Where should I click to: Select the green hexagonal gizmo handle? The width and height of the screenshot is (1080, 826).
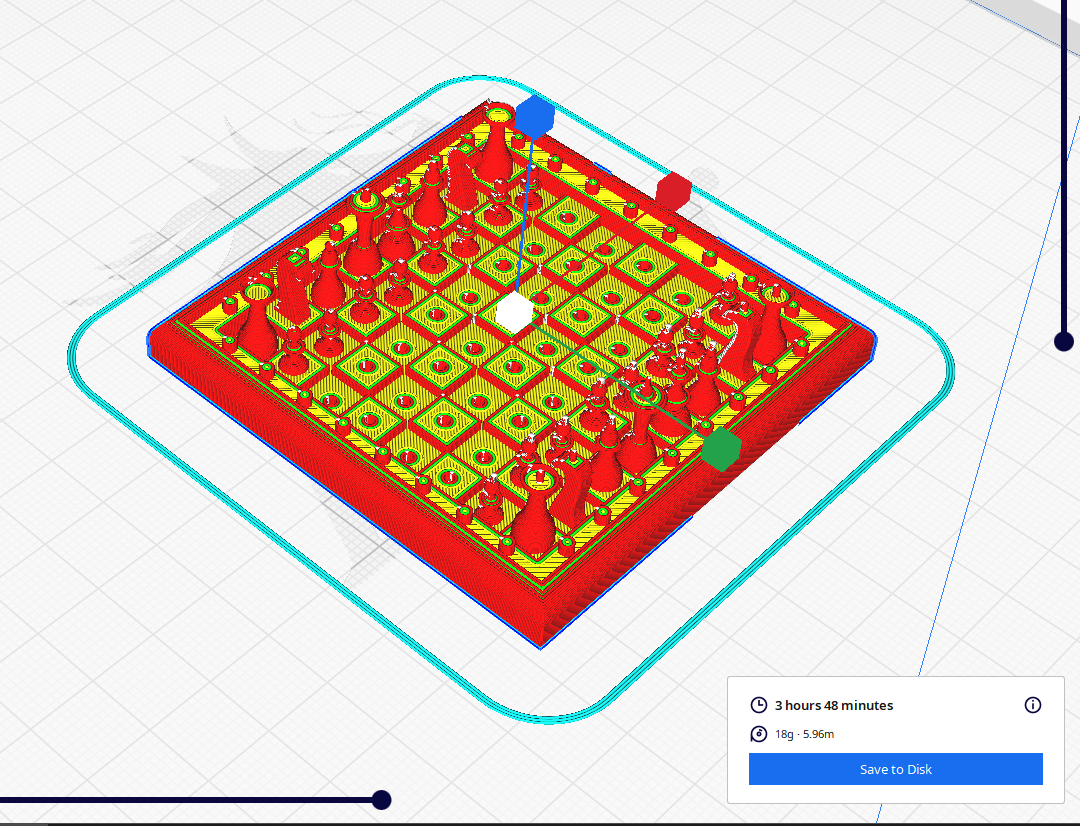click(x=722, y=450)
